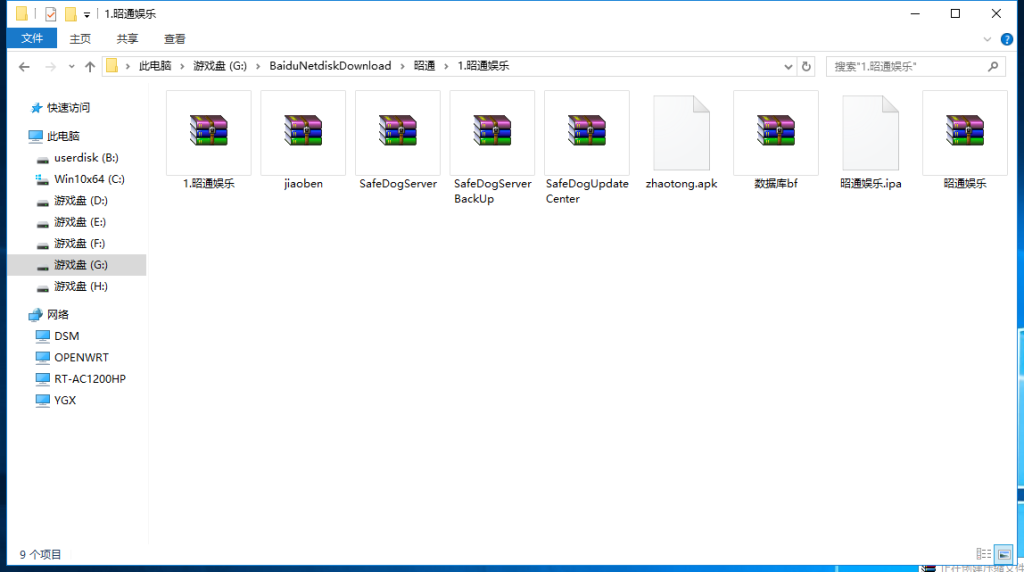
Task: Open the address bar history dropdown
Action: pyautogui.click(x=788, y=67)
